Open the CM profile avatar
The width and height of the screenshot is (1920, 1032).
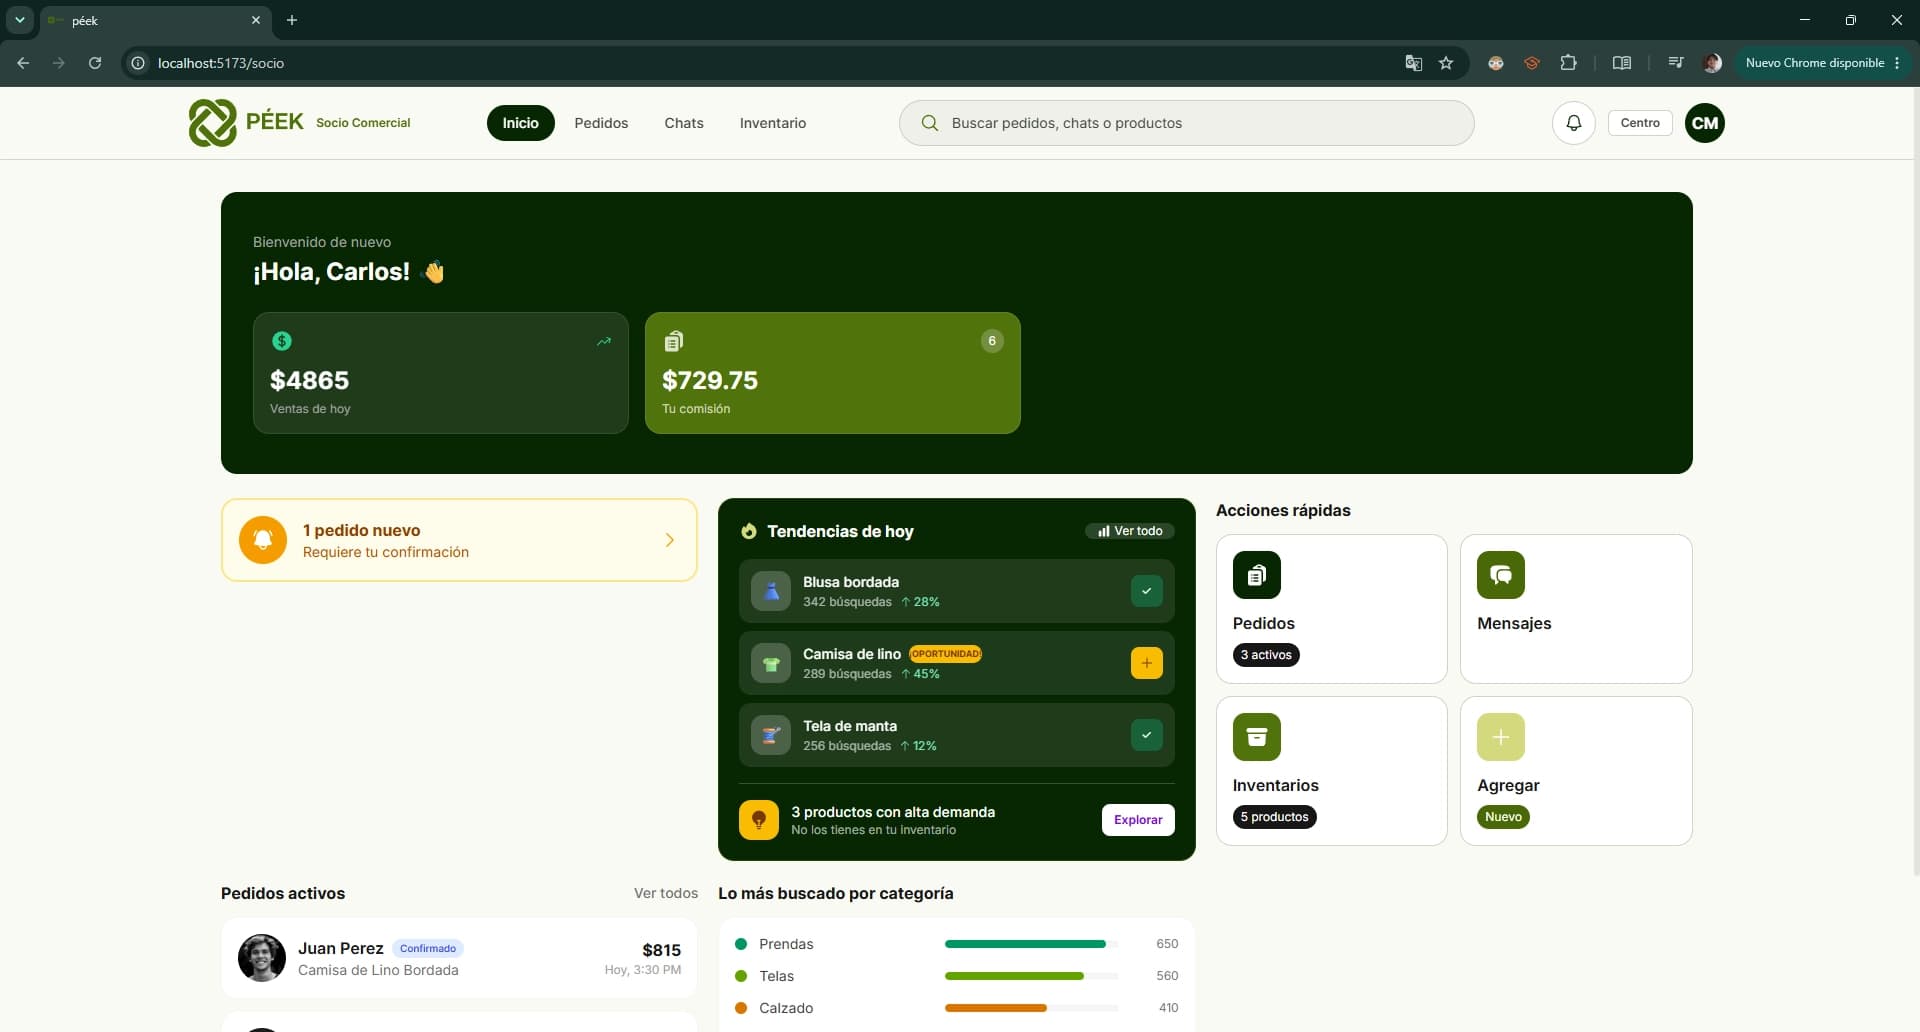point(1704,123)
